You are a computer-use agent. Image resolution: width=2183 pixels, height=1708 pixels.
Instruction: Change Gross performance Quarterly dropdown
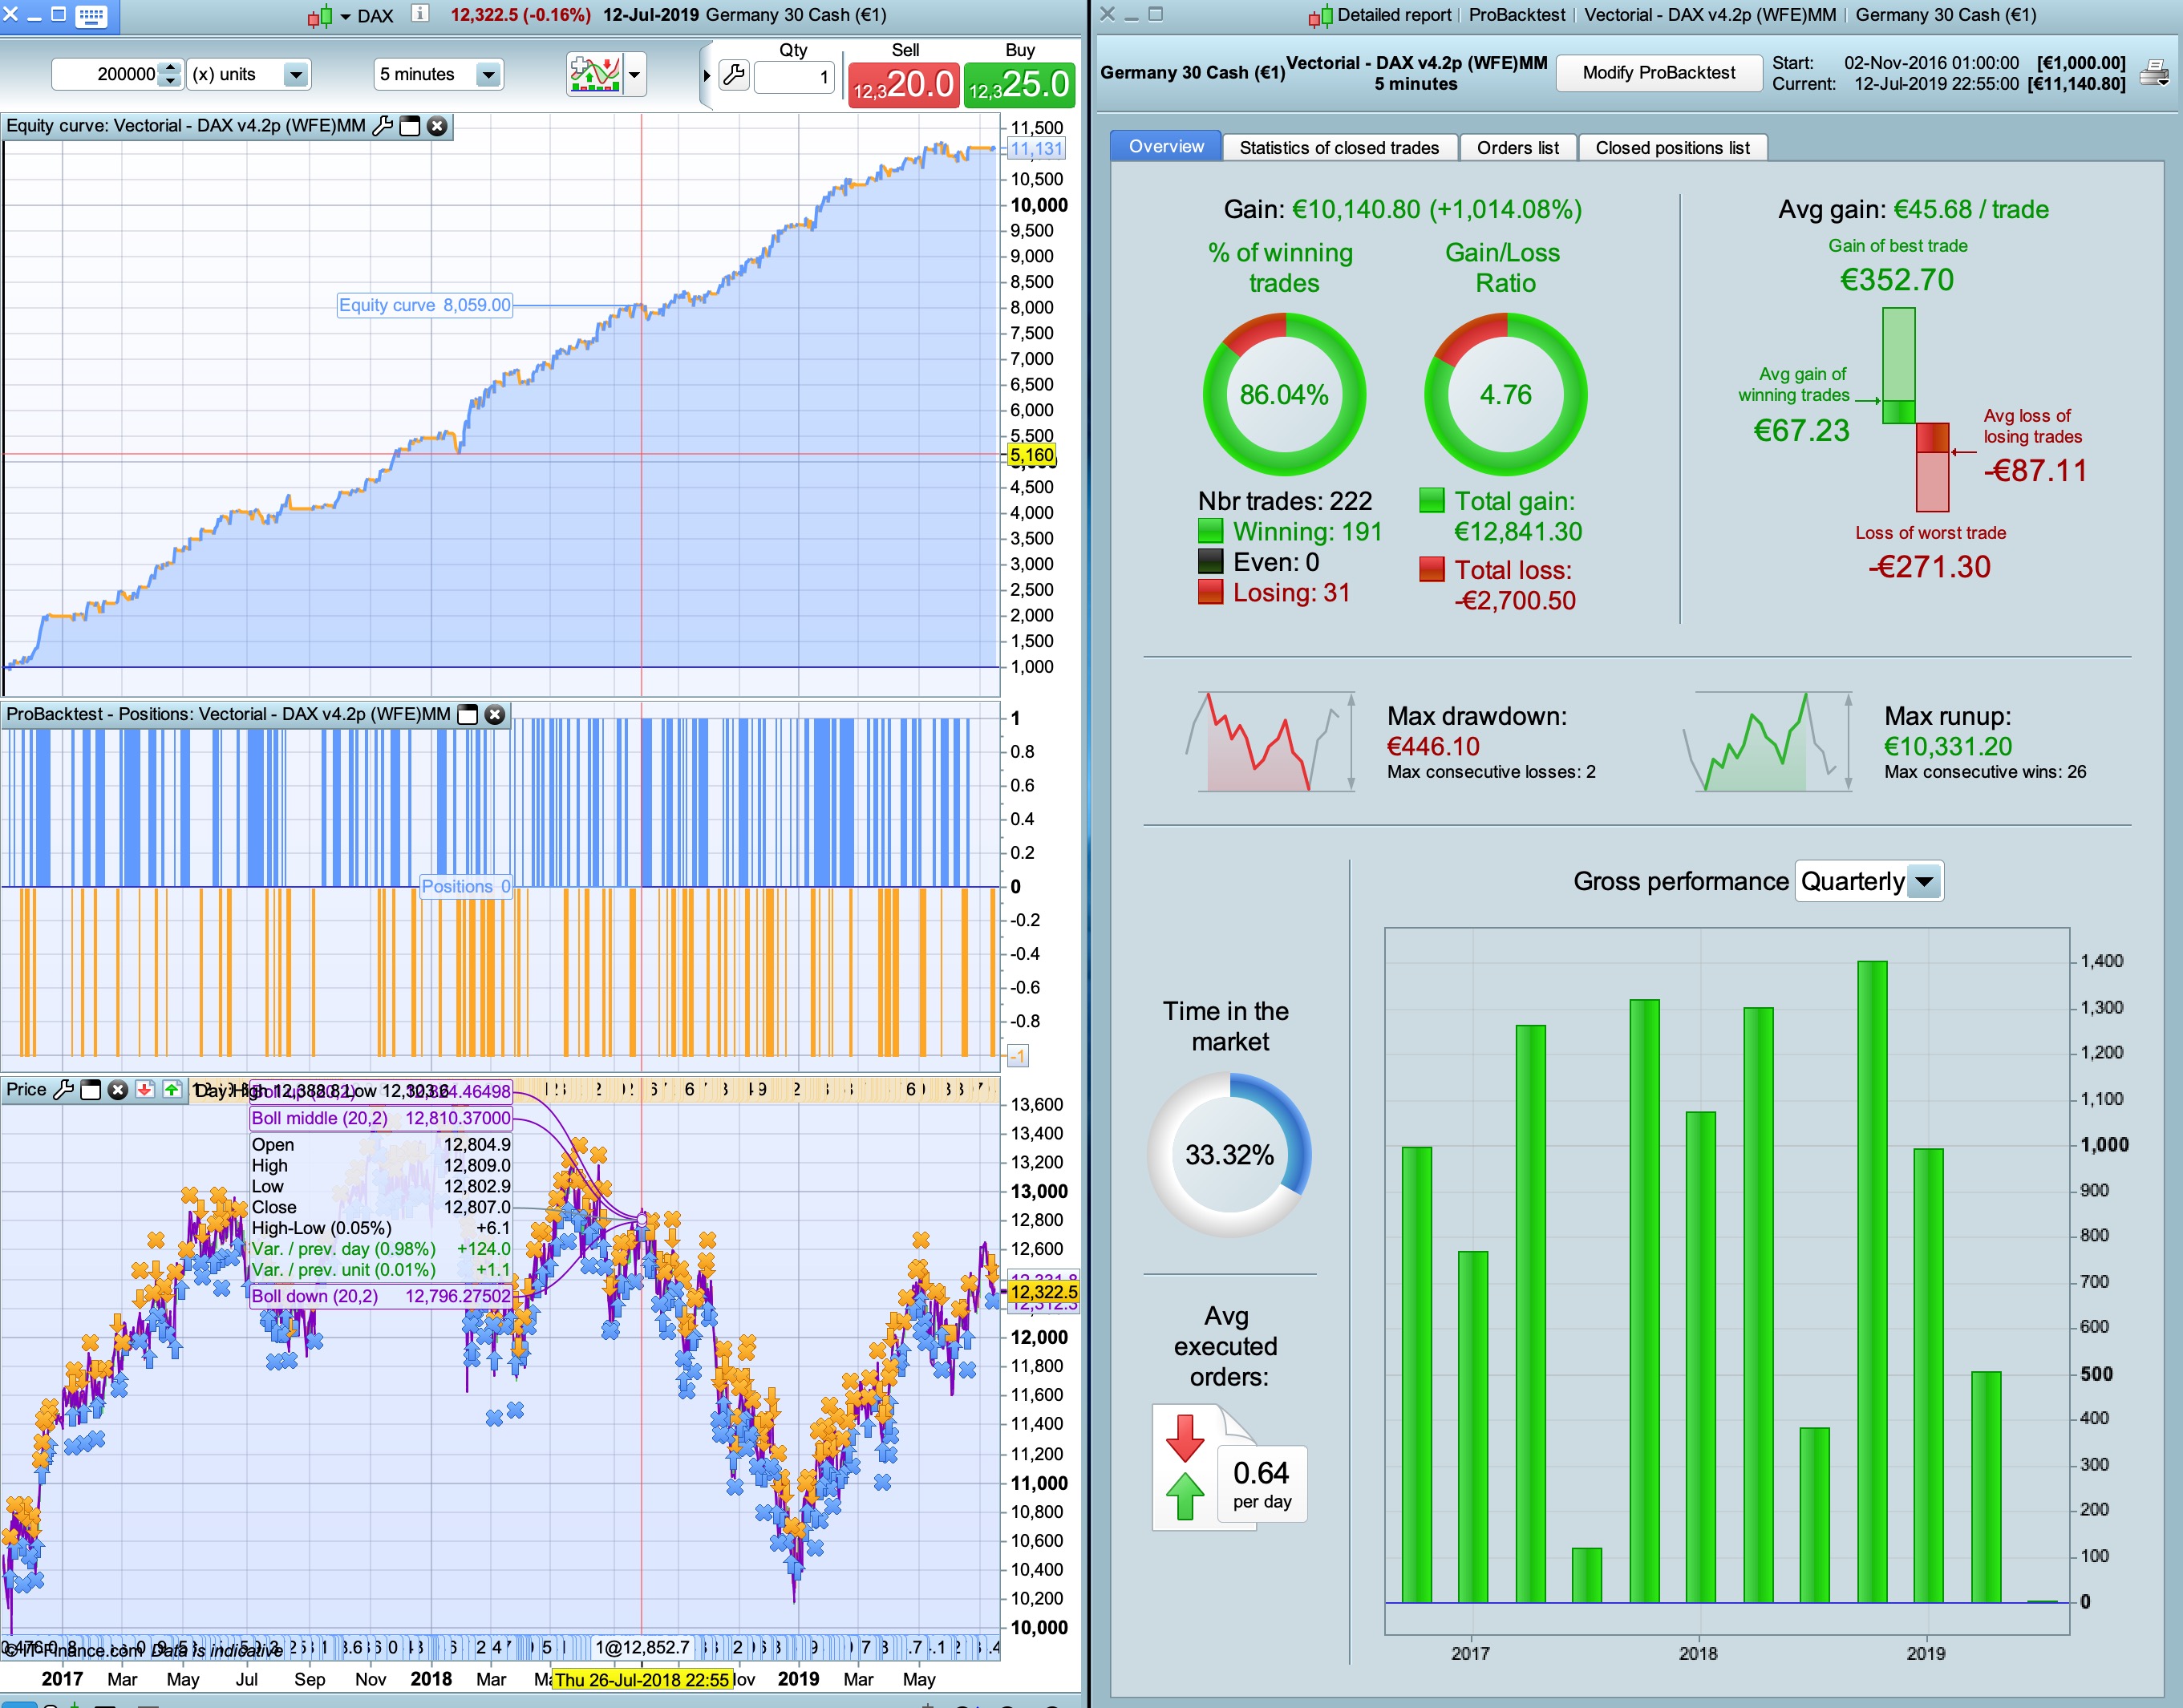(x=1924, y=882)
